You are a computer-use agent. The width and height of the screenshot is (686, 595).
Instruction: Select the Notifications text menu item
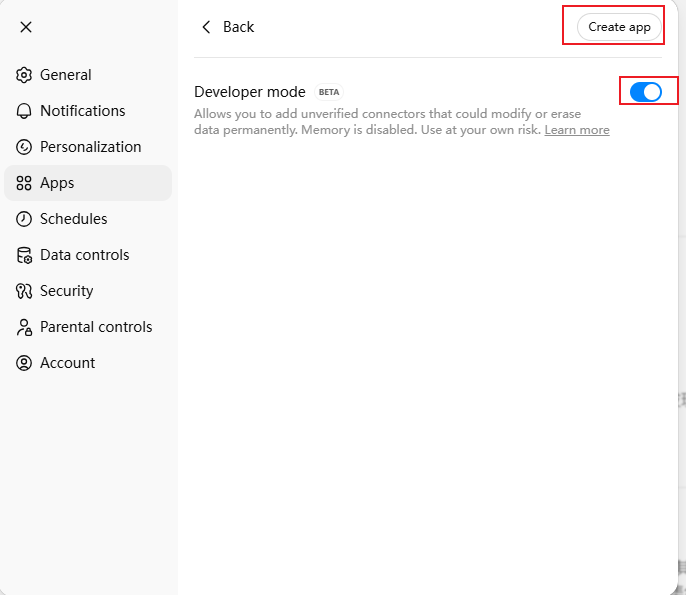pos(82,111)
